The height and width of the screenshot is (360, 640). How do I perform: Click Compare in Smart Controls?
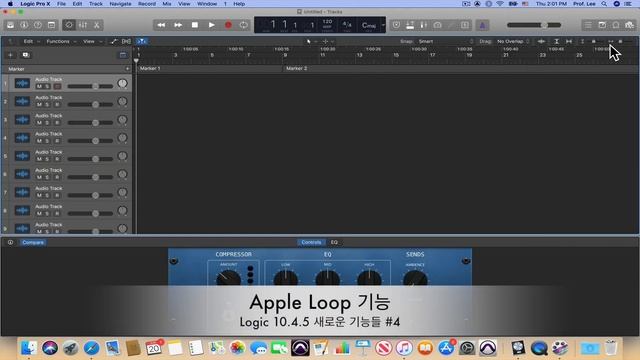click(33, 242)
